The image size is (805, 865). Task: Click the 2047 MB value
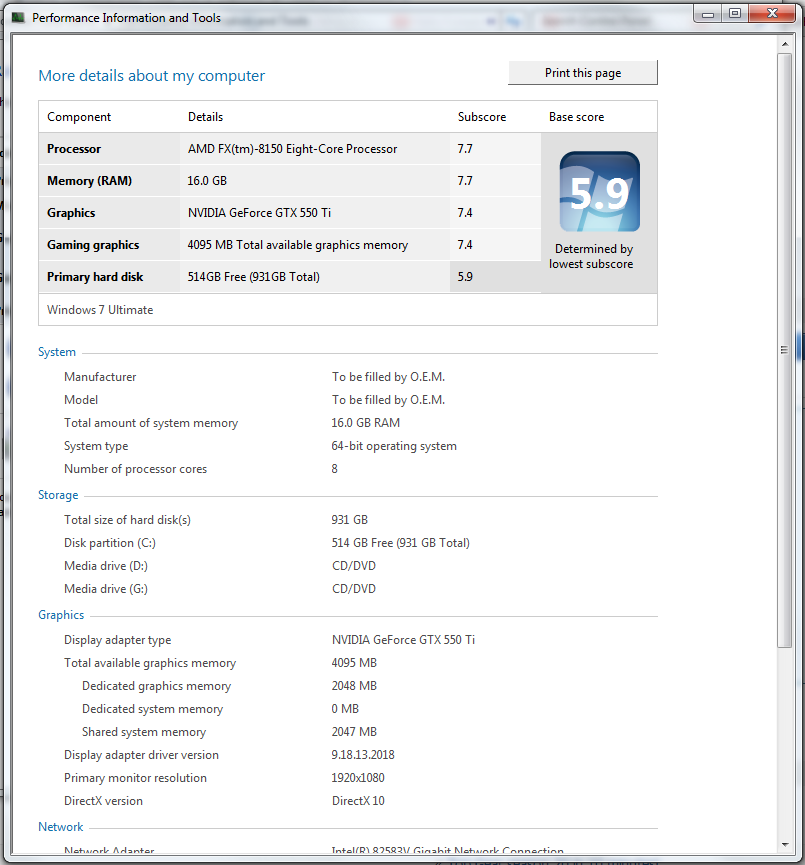(x=354, y=732)
